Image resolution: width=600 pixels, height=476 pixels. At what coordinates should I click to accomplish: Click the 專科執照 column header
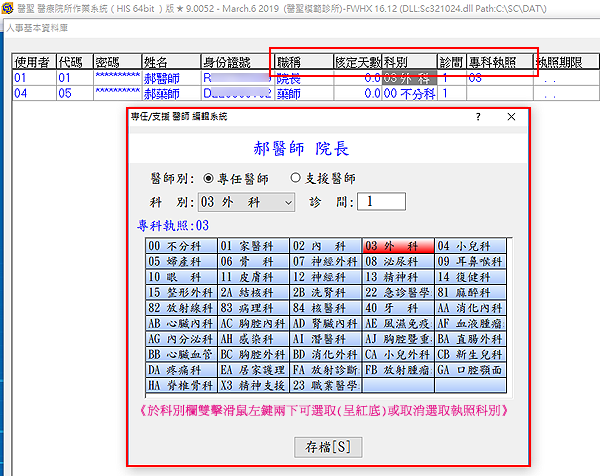(495, 61)
